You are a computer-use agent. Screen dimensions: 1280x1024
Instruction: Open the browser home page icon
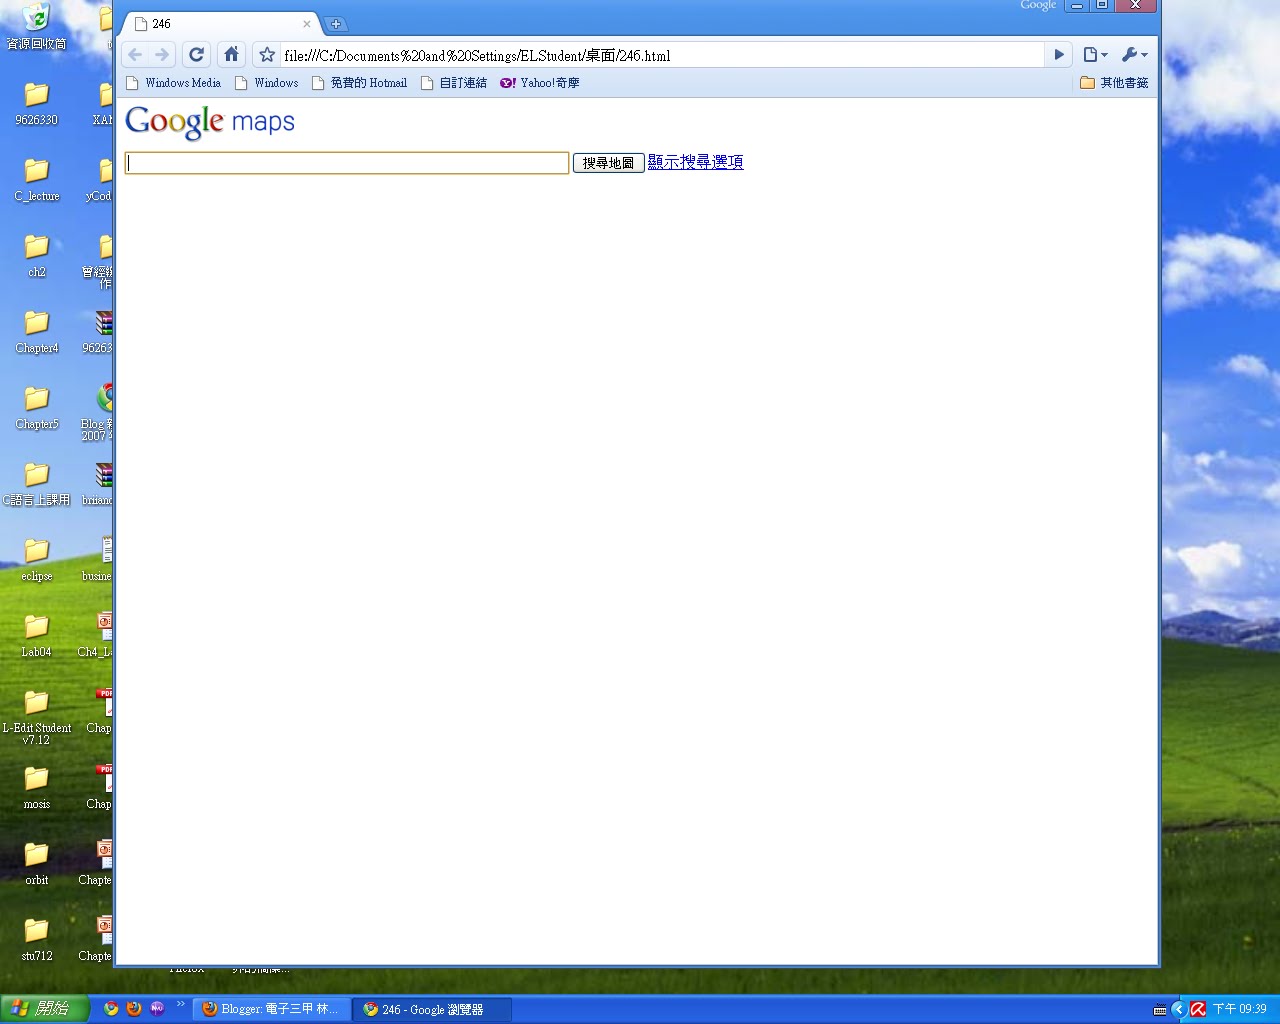(x=231, y=55)
